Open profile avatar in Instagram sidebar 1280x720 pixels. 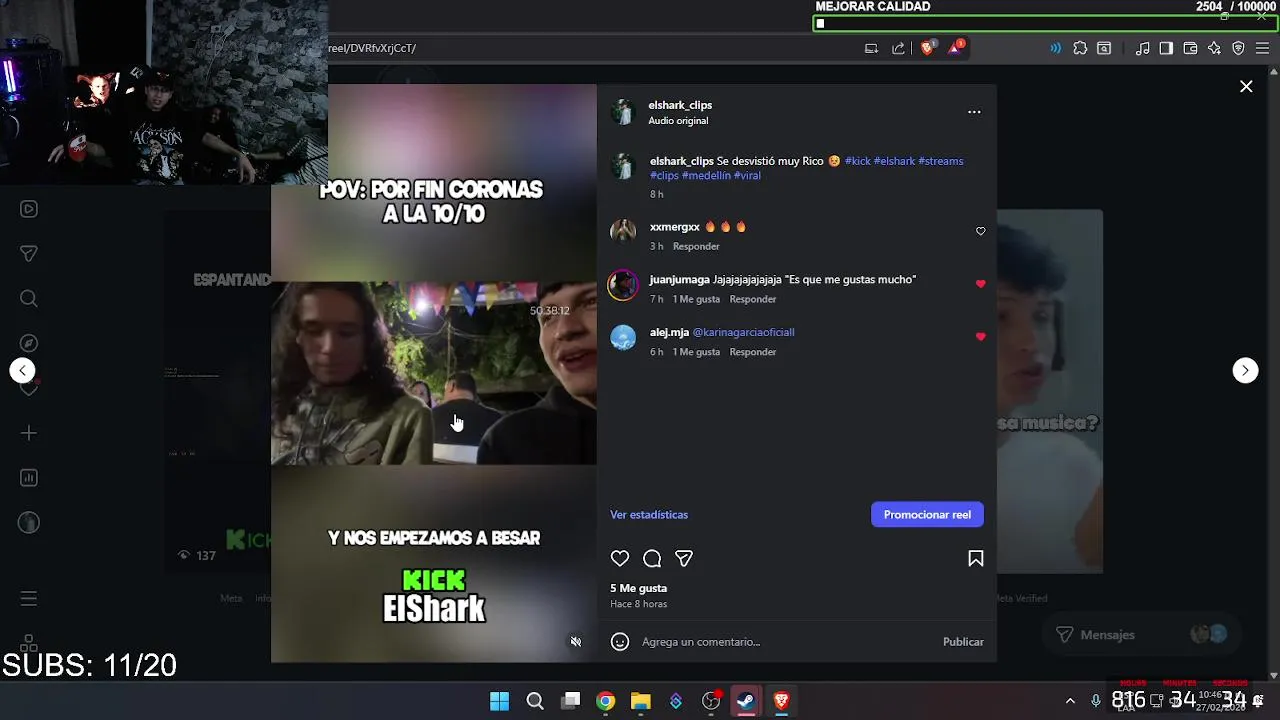click(29, 522)
